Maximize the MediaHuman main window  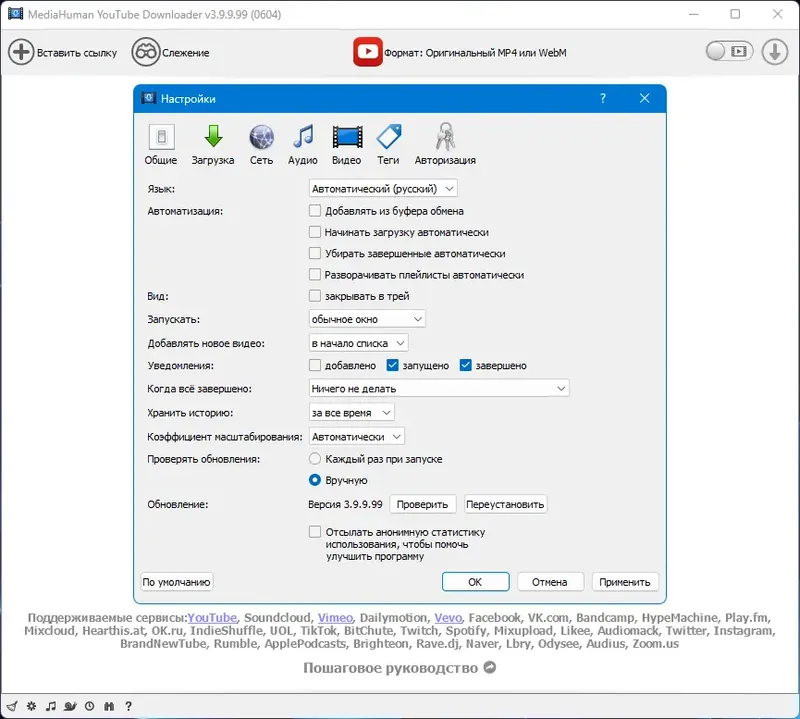(735, 14)
